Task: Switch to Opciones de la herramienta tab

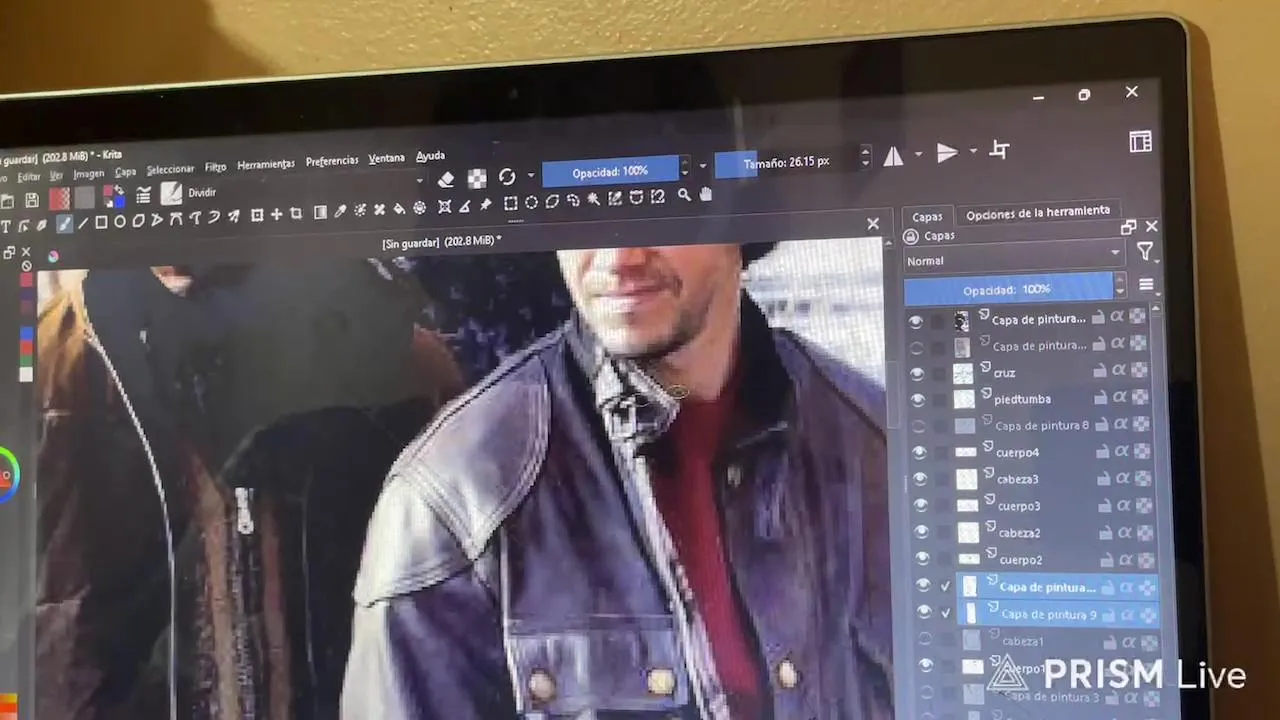Action: click(1038, 211)
